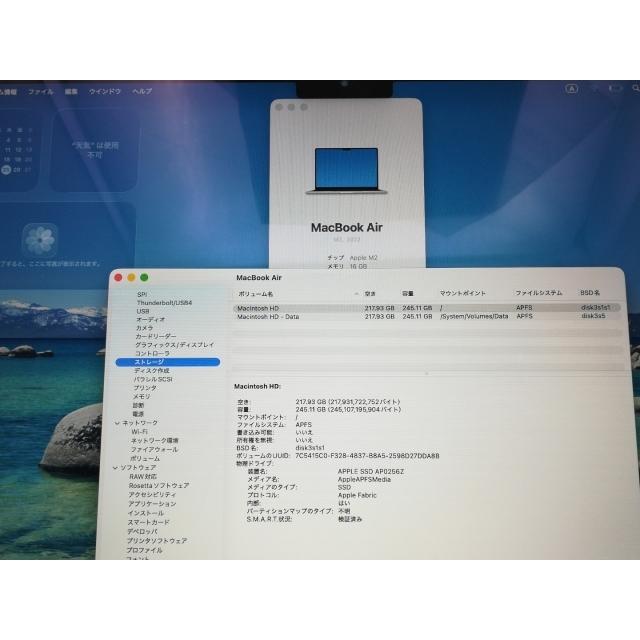Sort volumes by 容量 column header

point(408,293)
